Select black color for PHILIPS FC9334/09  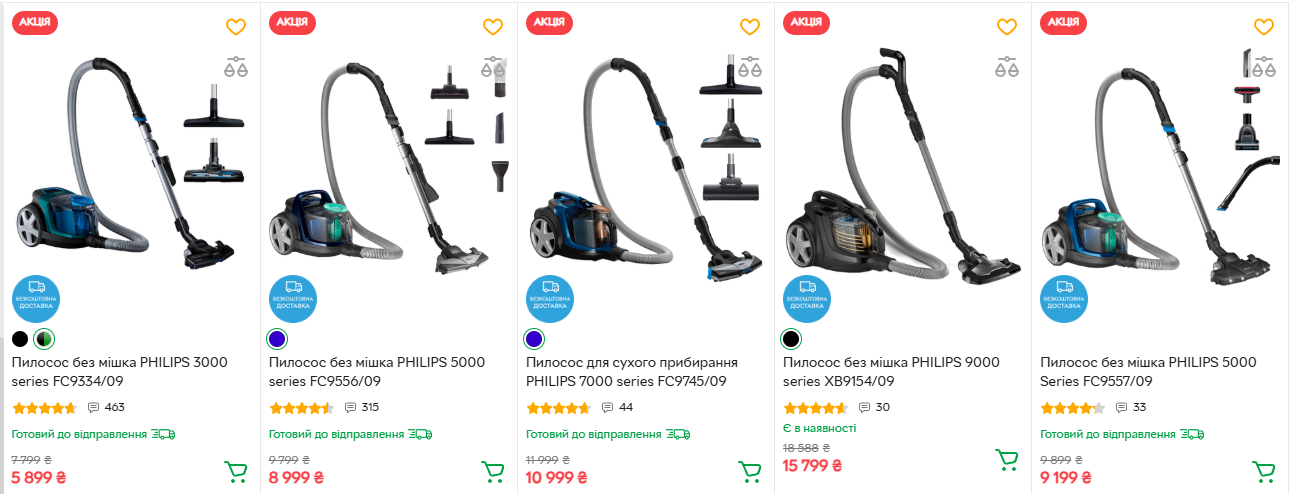pyautogui.click(x=20, y=339)
